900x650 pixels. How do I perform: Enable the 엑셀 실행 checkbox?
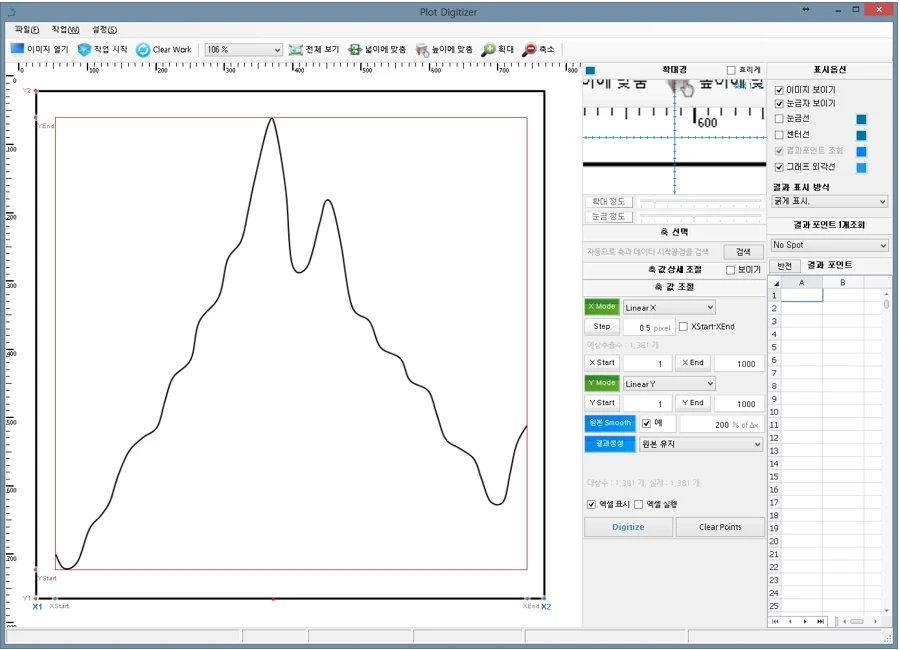[638, 504]
